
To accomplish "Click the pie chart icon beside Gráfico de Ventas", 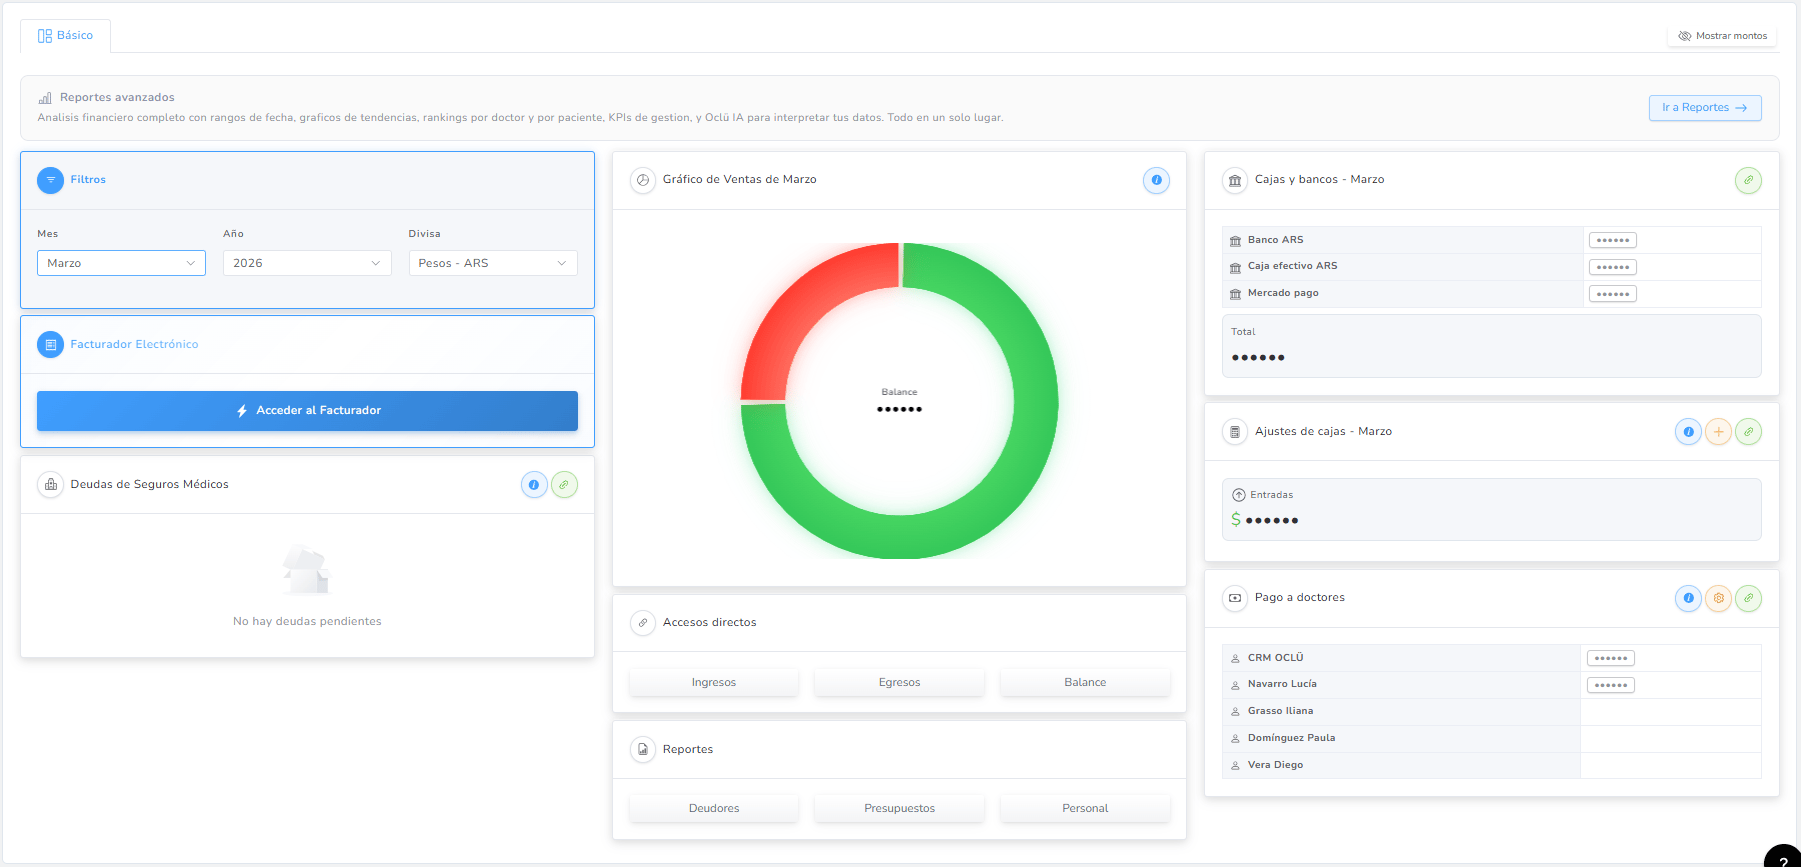I will click(x=643, y=180).
